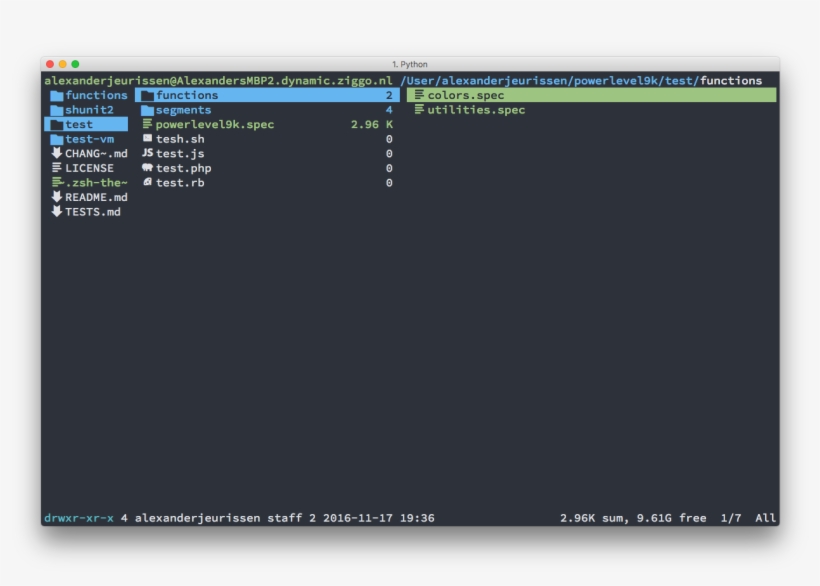
Task: Select the powerlevel9k.spec file
Action: pos(214,125)
